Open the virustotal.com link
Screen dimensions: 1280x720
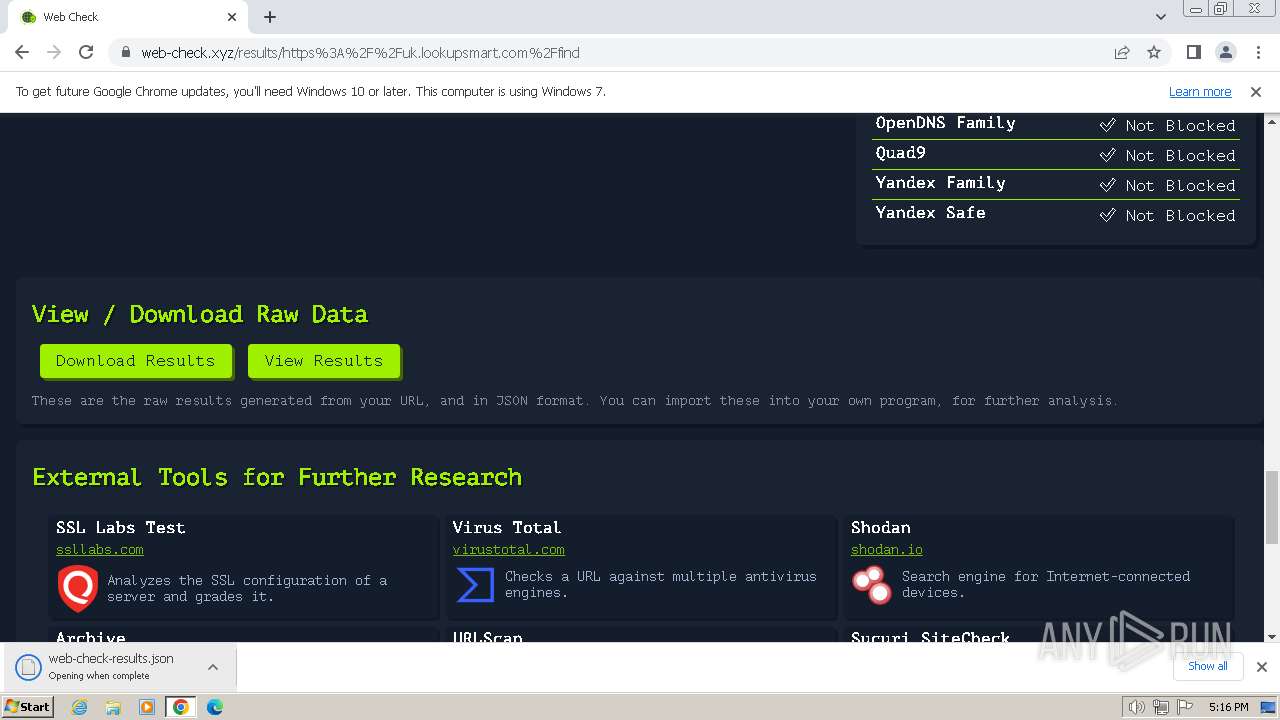tap(508, 550)
